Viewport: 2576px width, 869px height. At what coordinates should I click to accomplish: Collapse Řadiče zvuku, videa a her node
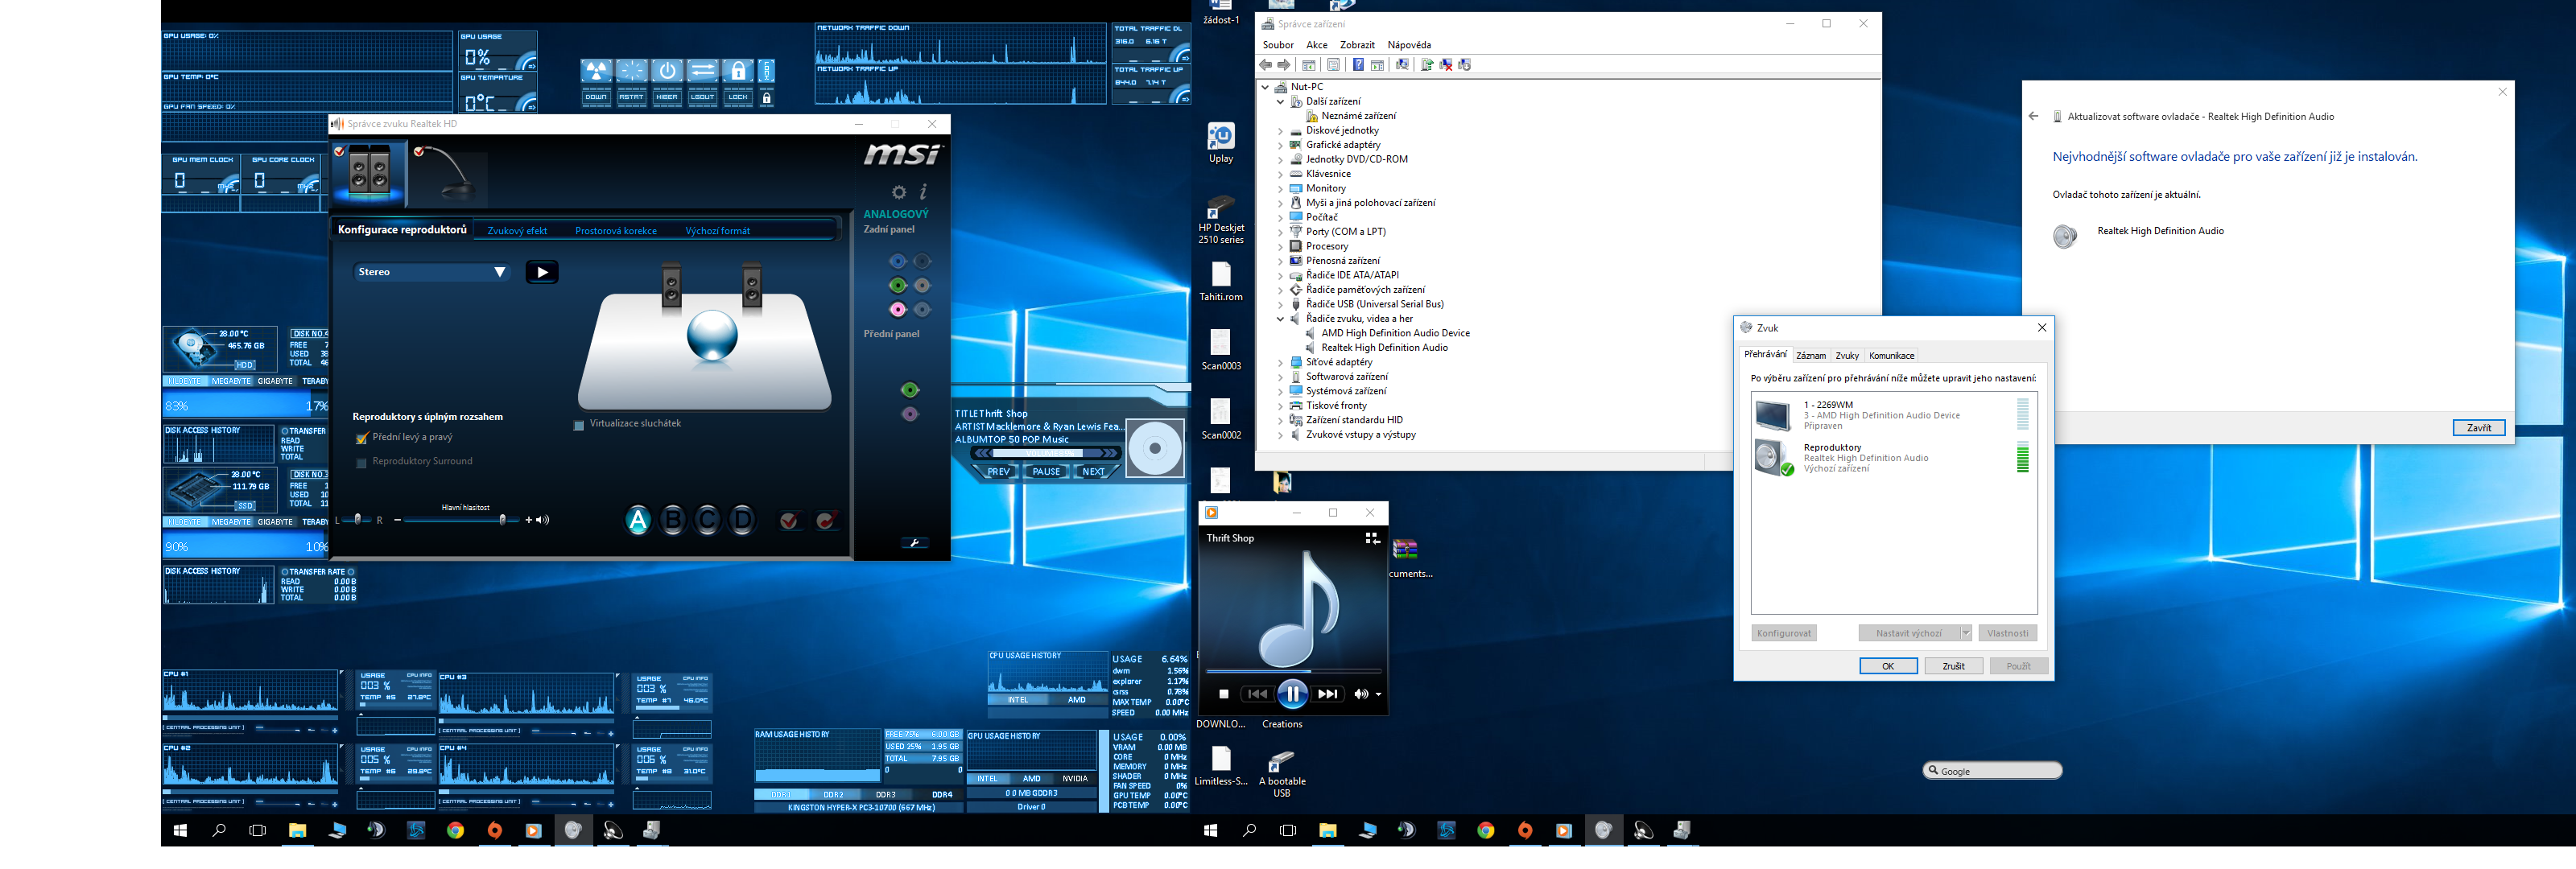1280,319
